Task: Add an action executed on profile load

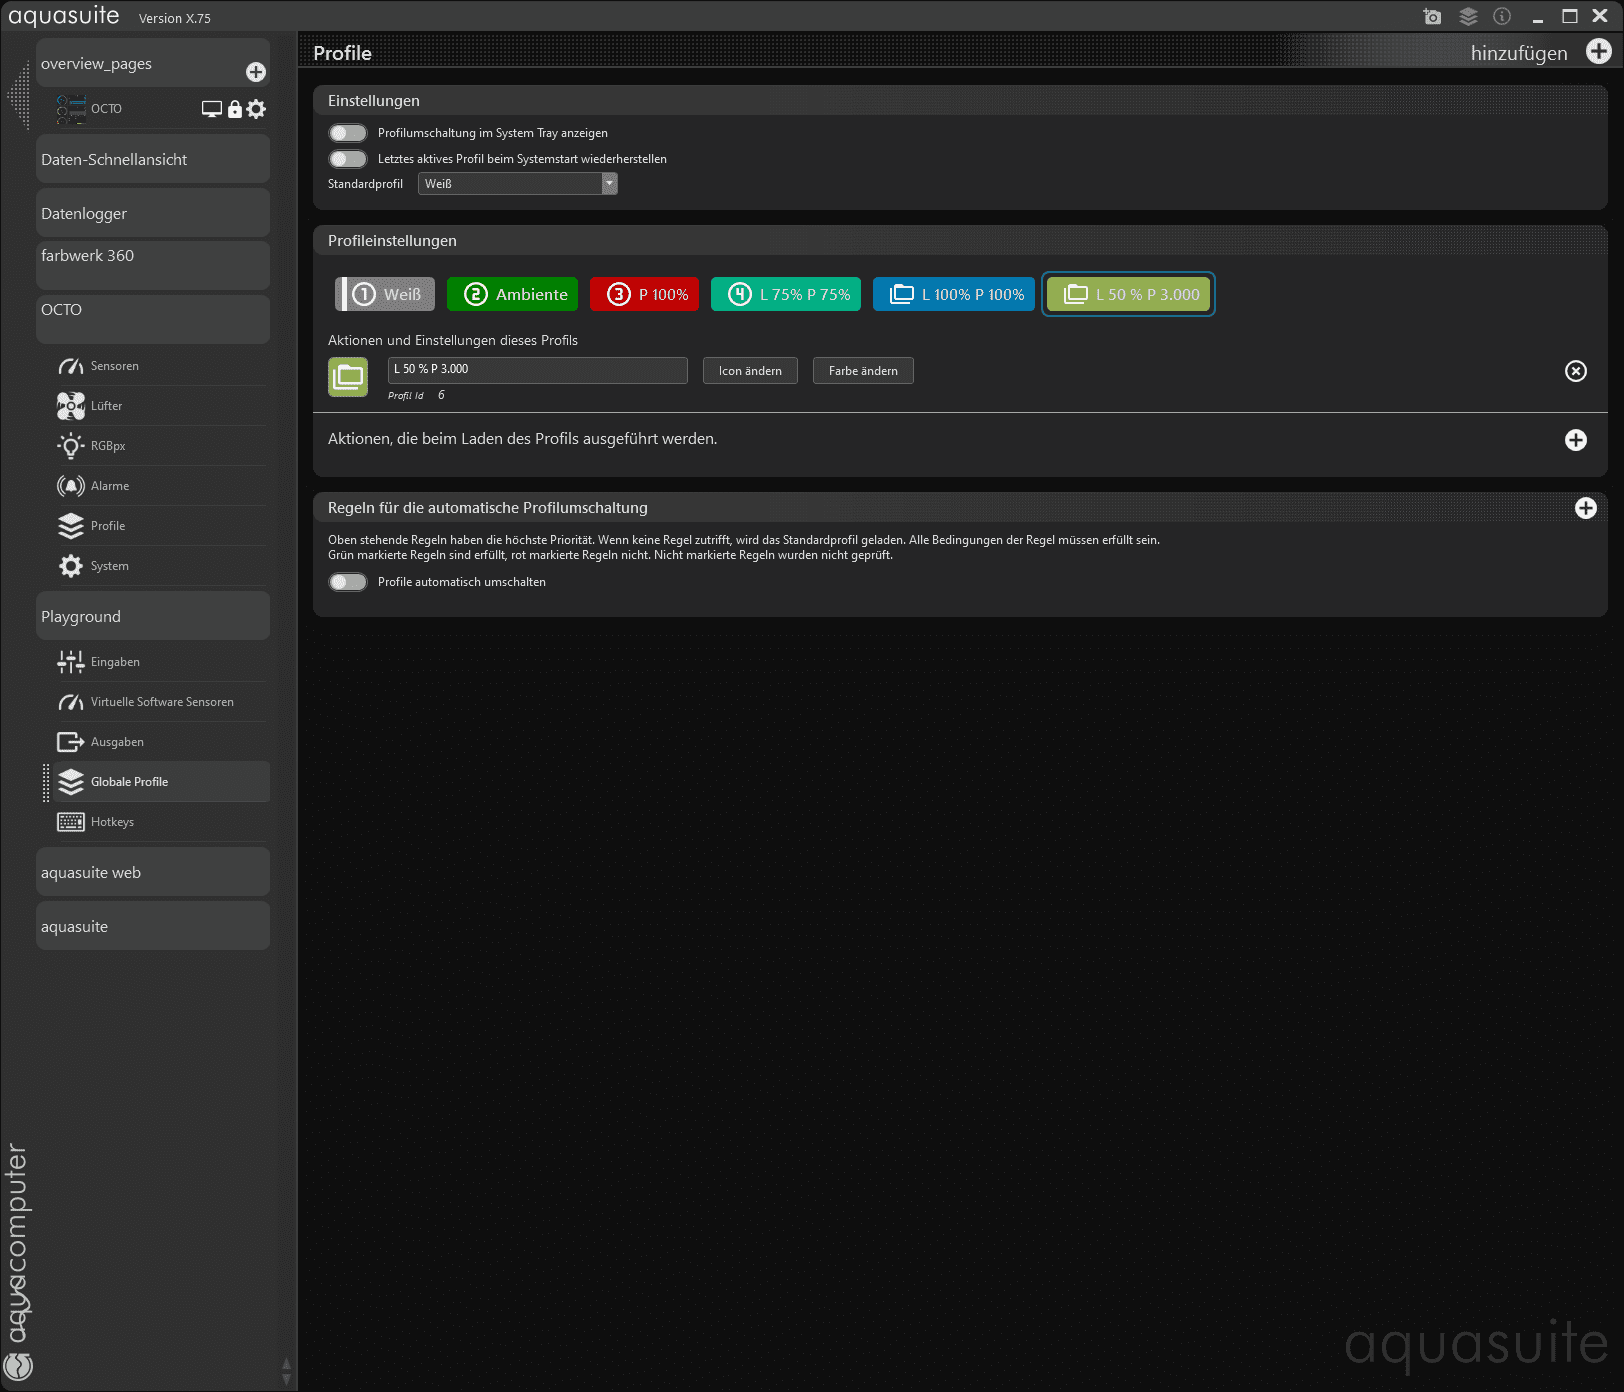Action: click(1576, 440)
